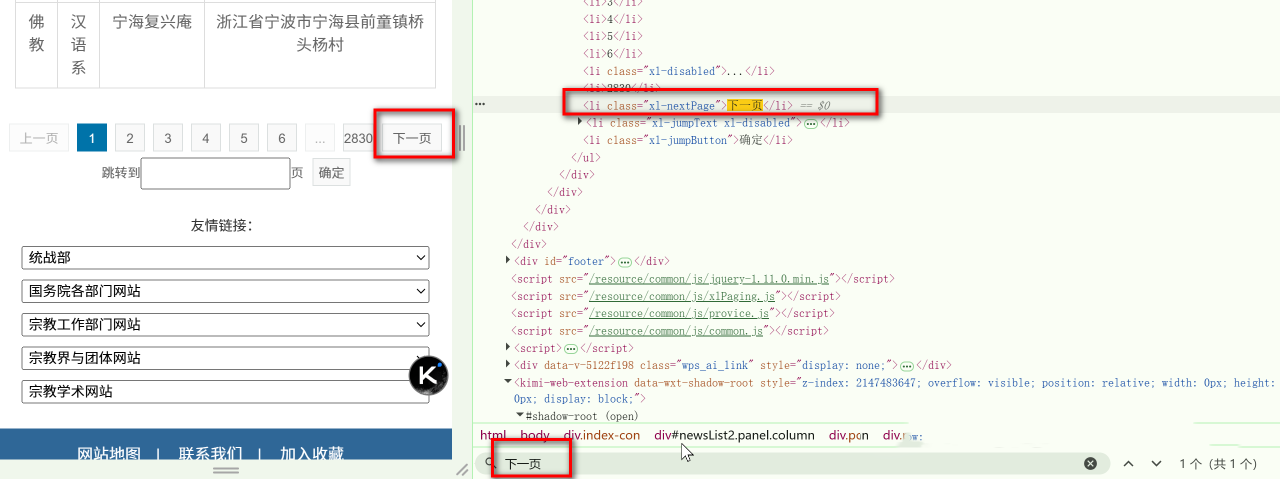
Task: Collapse the #shadow-root (open) node
Action: pyautogui.click(x=520, y=415)
